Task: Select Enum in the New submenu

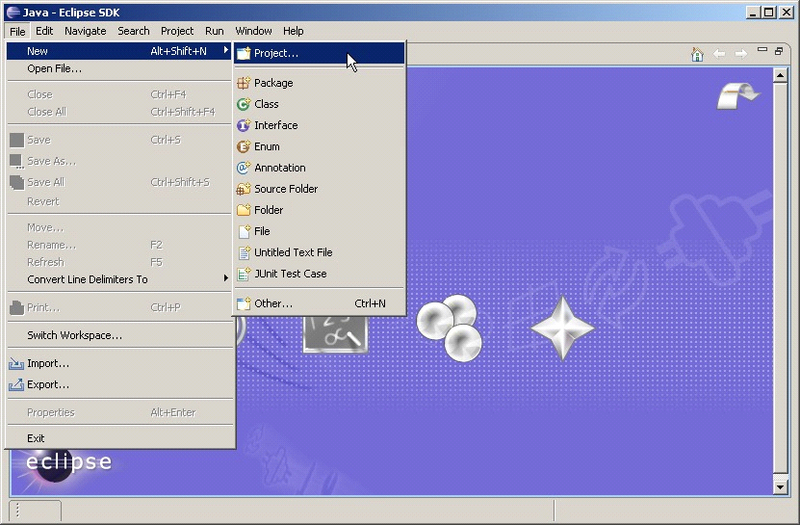Action: pyautogui.click(x=319, y=146)
